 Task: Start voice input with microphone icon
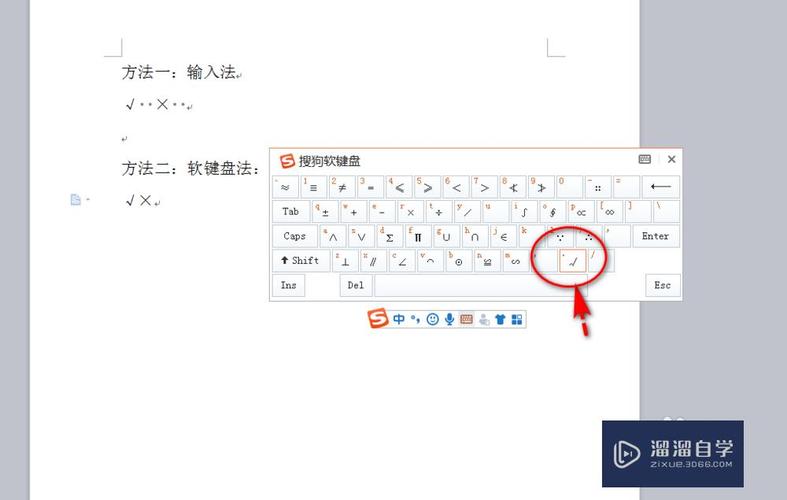click(450, 319)
